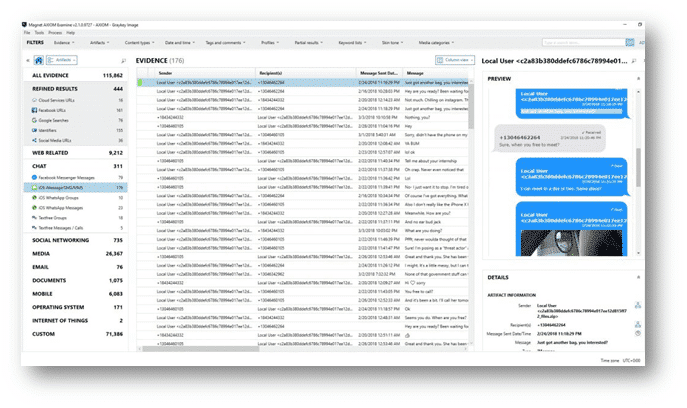Open the search icon above the artifact categories
This screenshot has width=687, height=408.
(124, 60)
